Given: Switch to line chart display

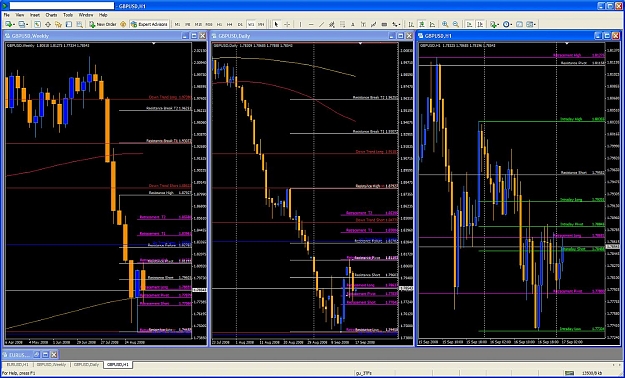Looking at the screenshot, I should [x=432, y=24].
